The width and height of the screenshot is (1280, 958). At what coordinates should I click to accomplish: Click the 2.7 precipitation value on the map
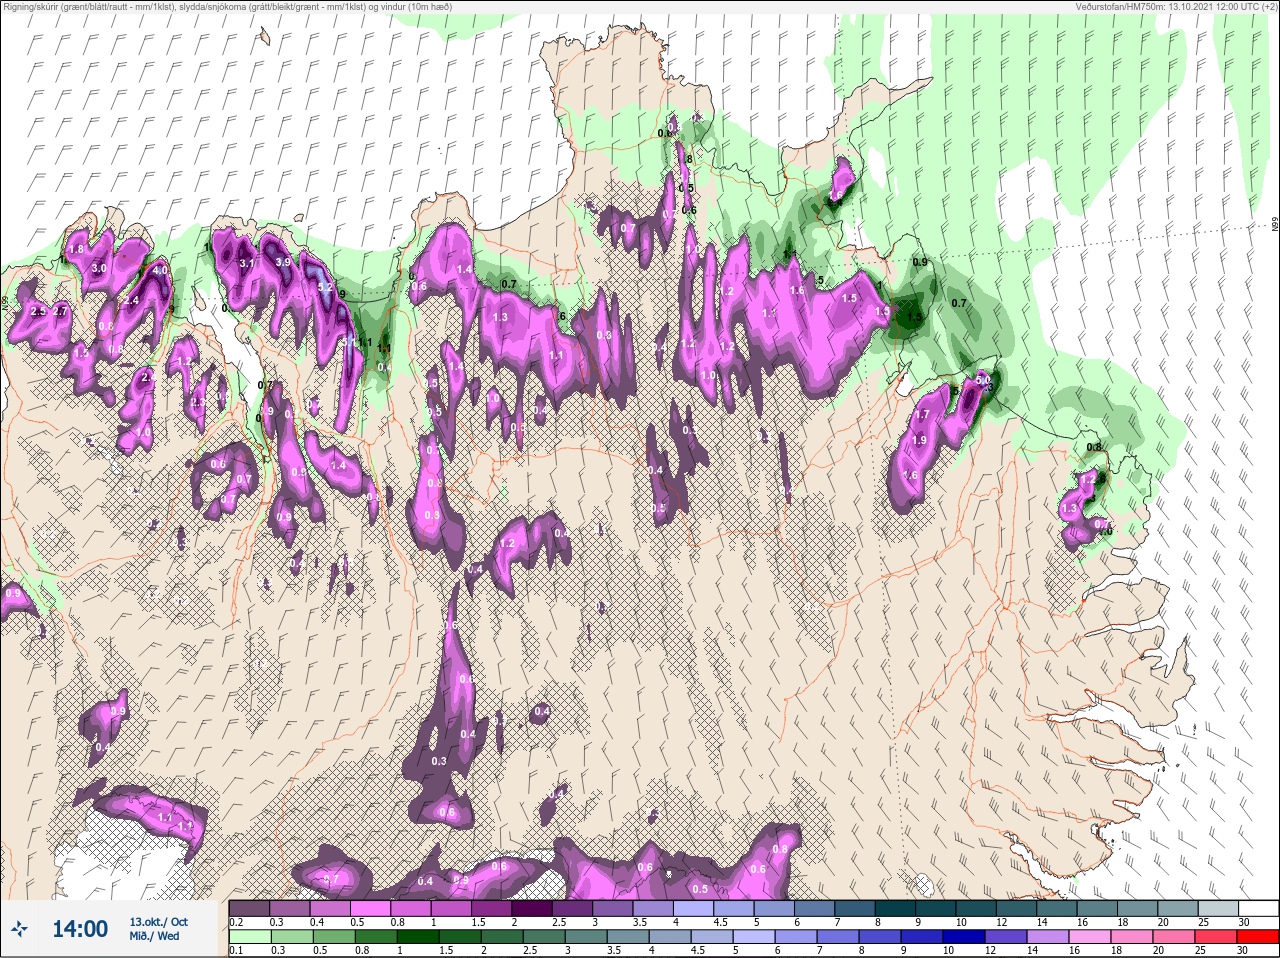click(60, 311)
